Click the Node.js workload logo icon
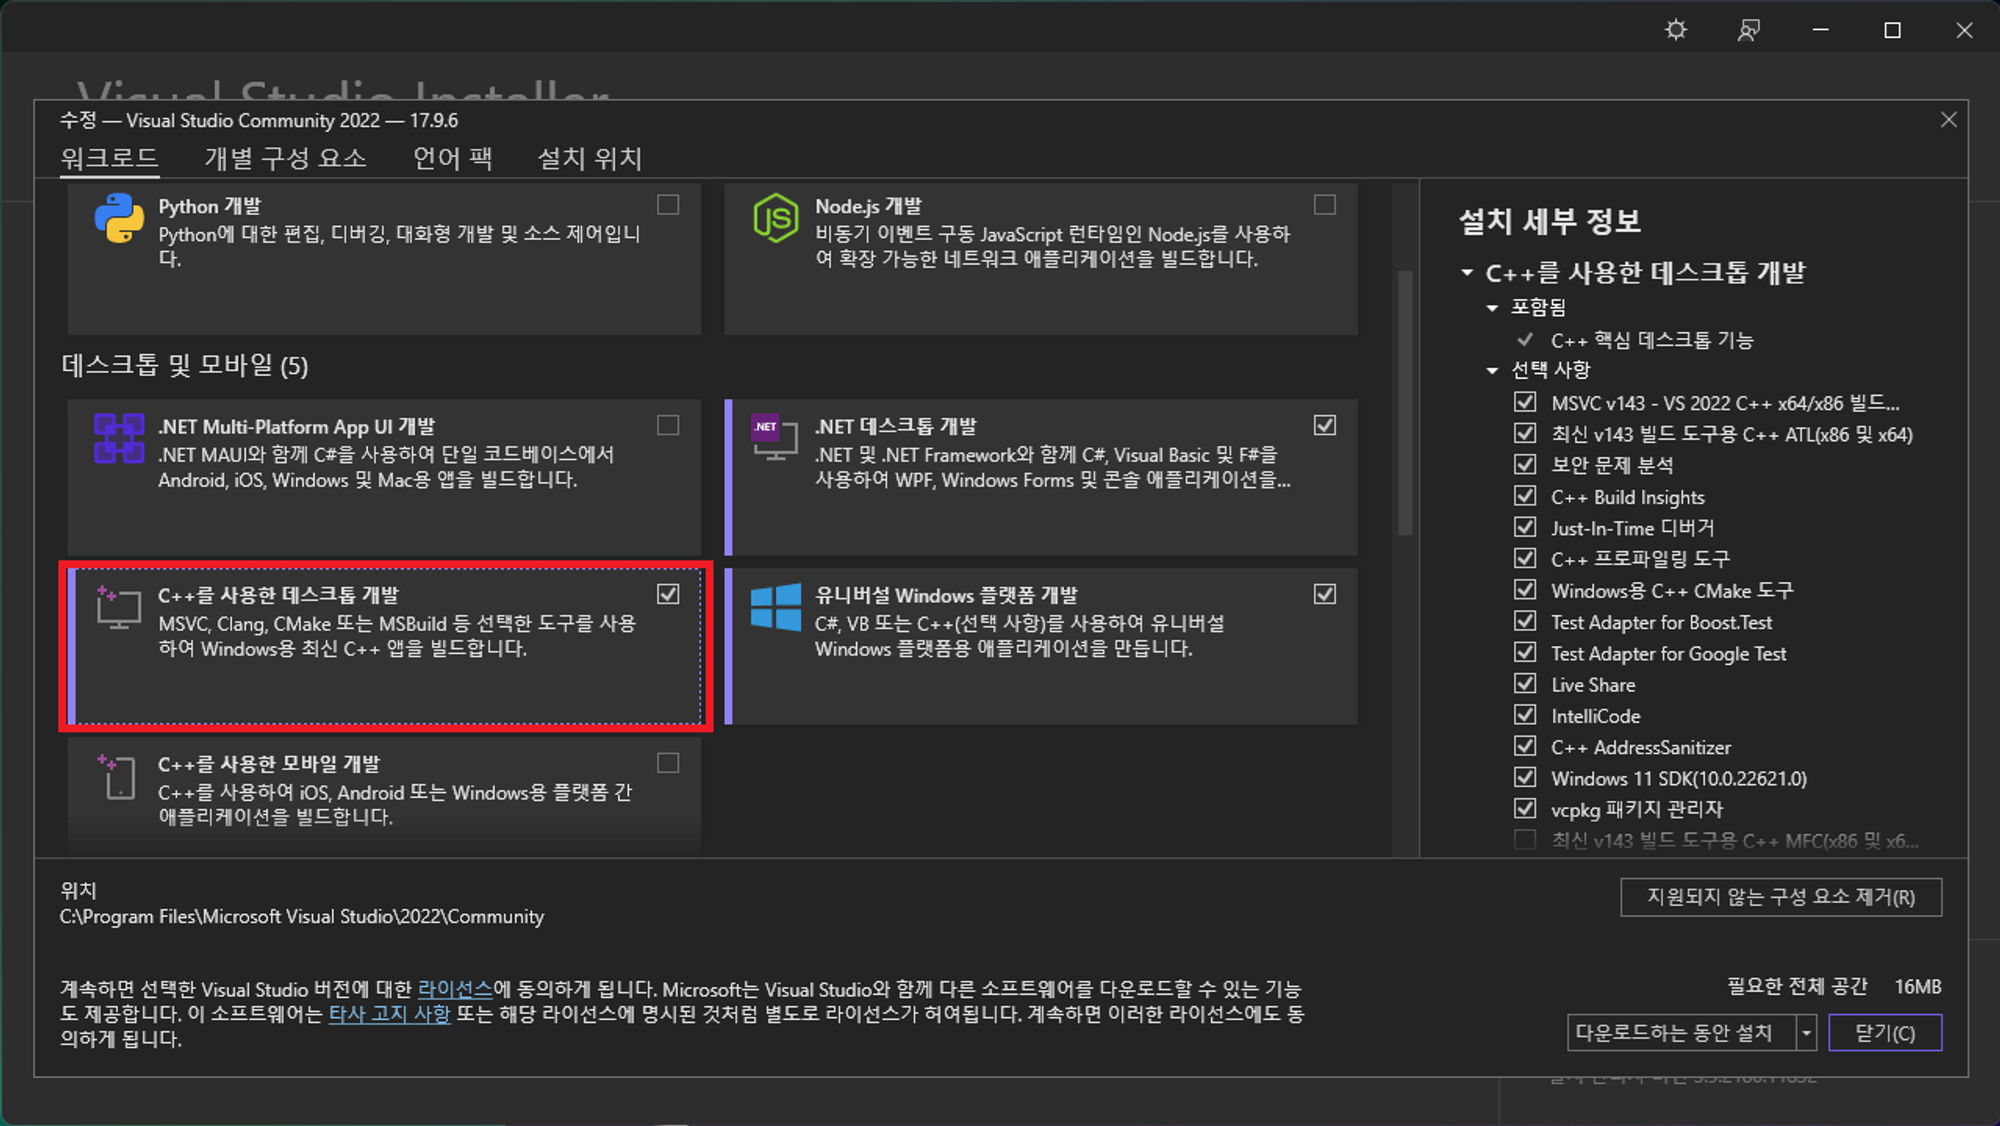 pyautogui.click(x=775, y=218)
